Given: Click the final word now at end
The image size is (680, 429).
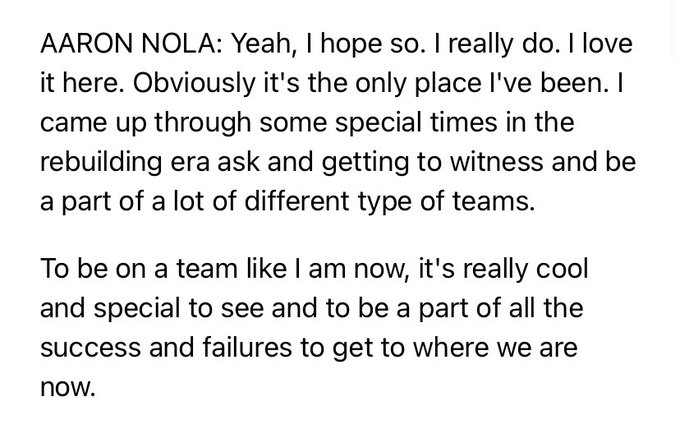Looking at the screenshot, I should 67,387.
